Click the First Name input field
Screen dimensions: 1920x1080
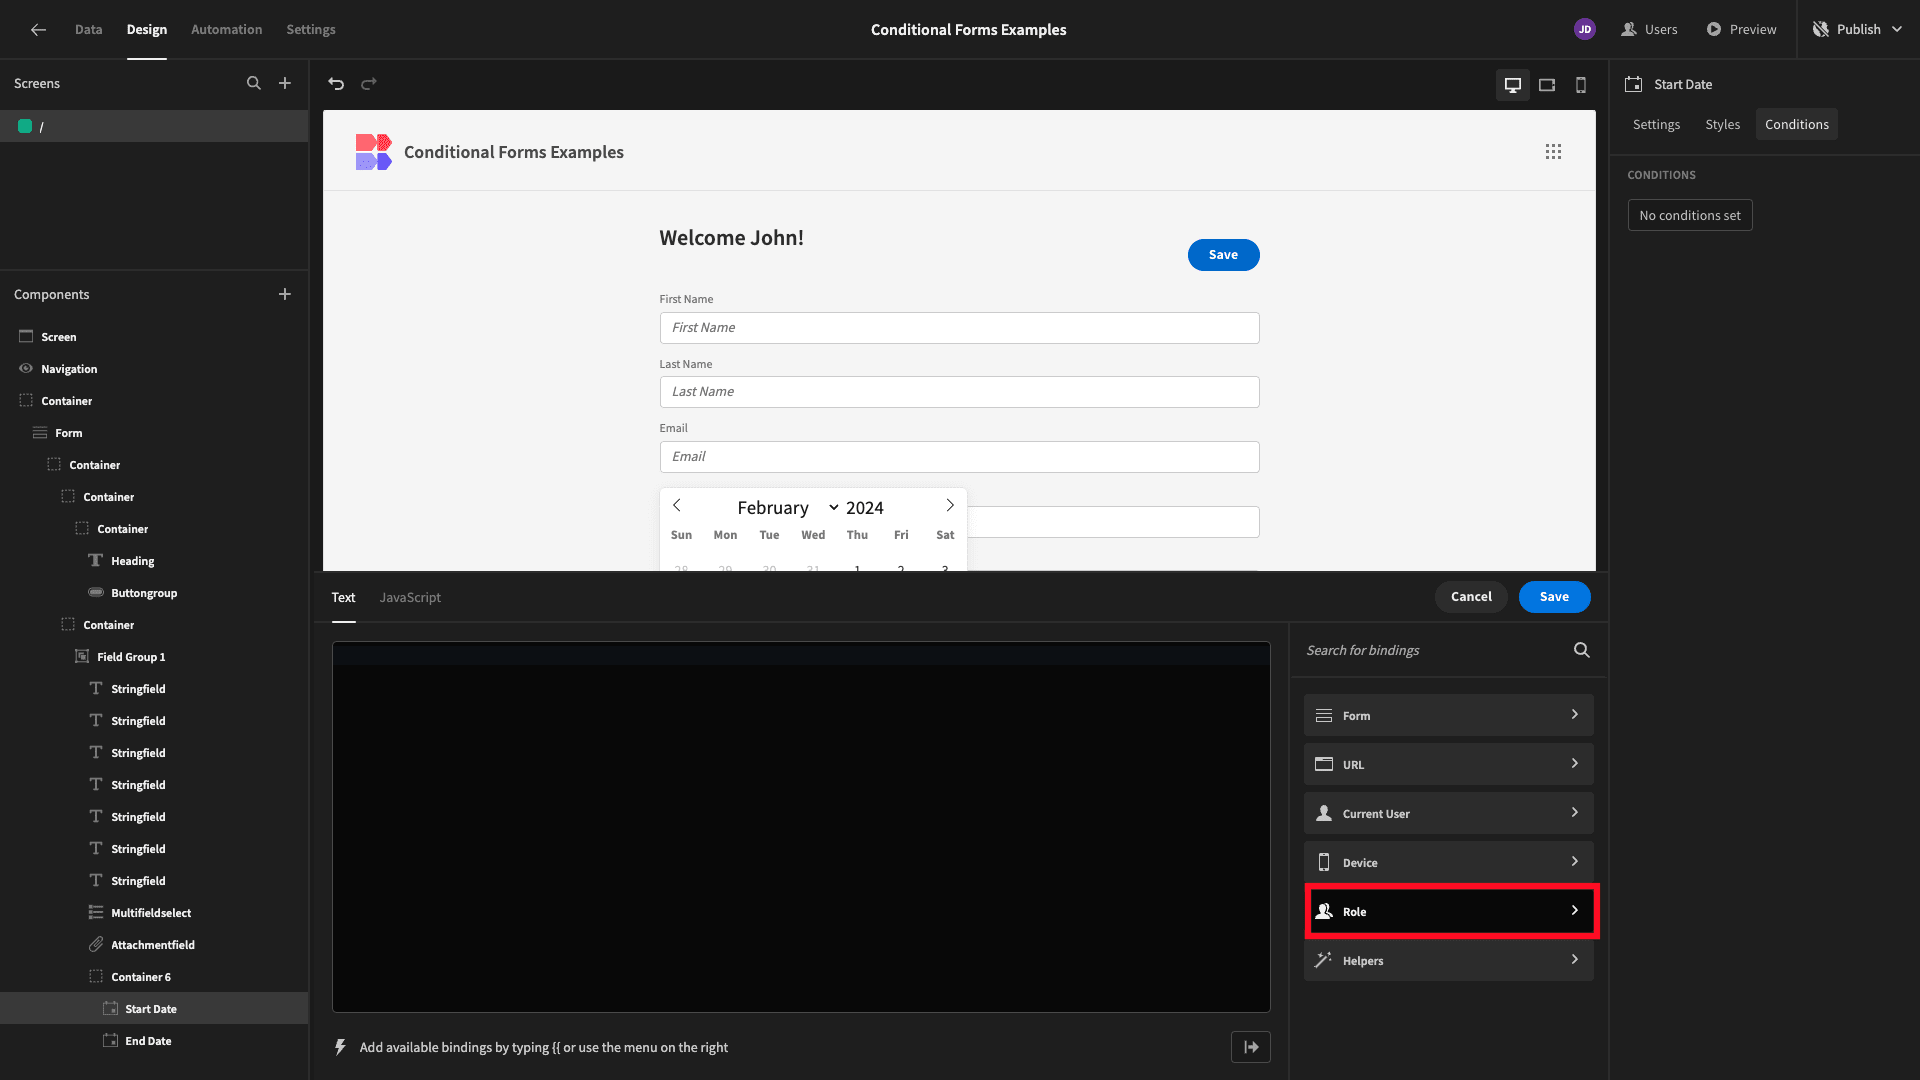959,328
